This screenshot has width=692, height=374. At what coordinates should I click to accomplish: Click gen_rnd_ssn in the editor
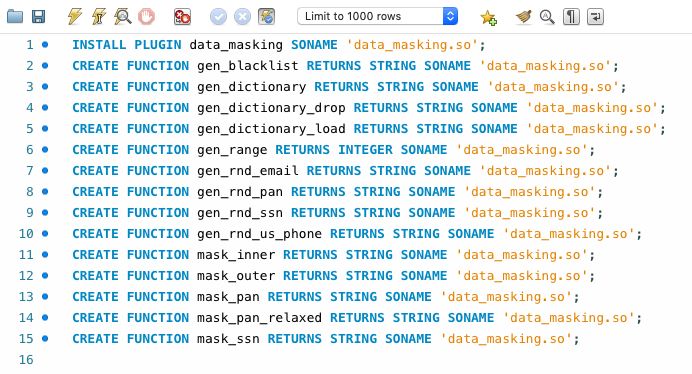pyautogui.click(x=240, y=213)
